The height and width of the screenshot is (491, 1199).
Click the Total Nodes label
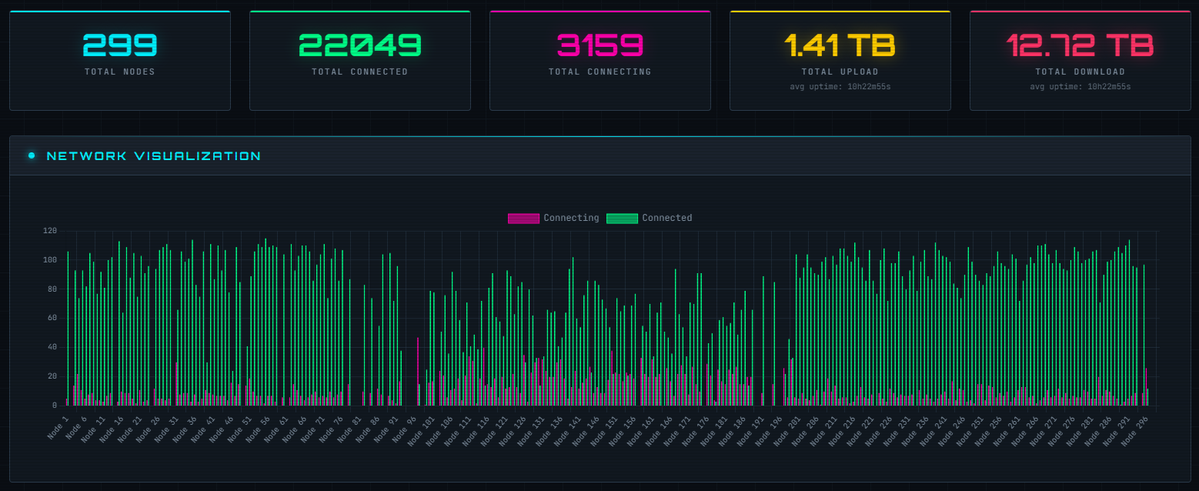(120, 71)
